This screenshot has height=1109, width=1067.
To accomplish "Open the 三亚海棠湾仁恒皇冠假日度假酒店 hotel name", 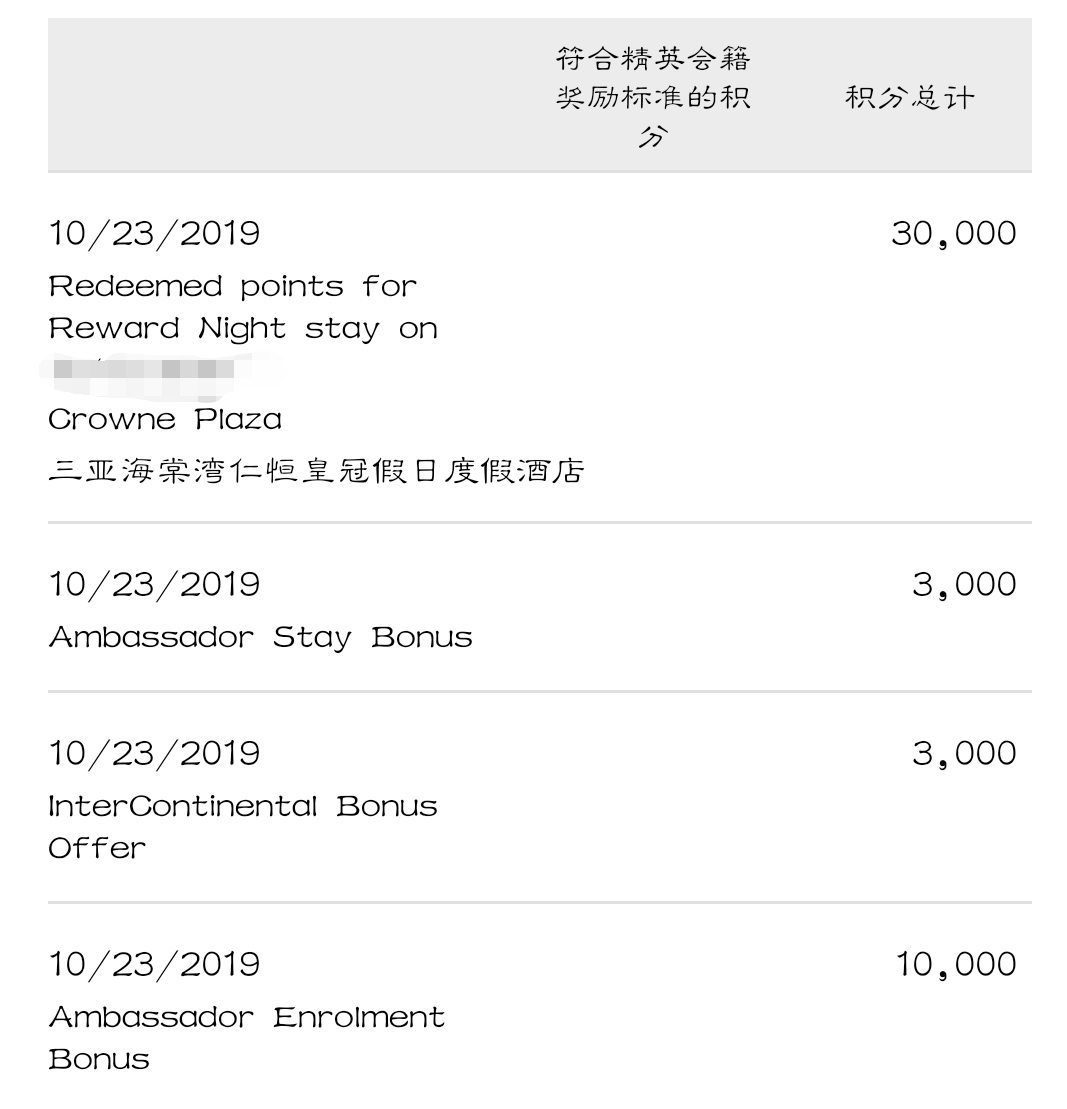I will (x=316, y=470).
